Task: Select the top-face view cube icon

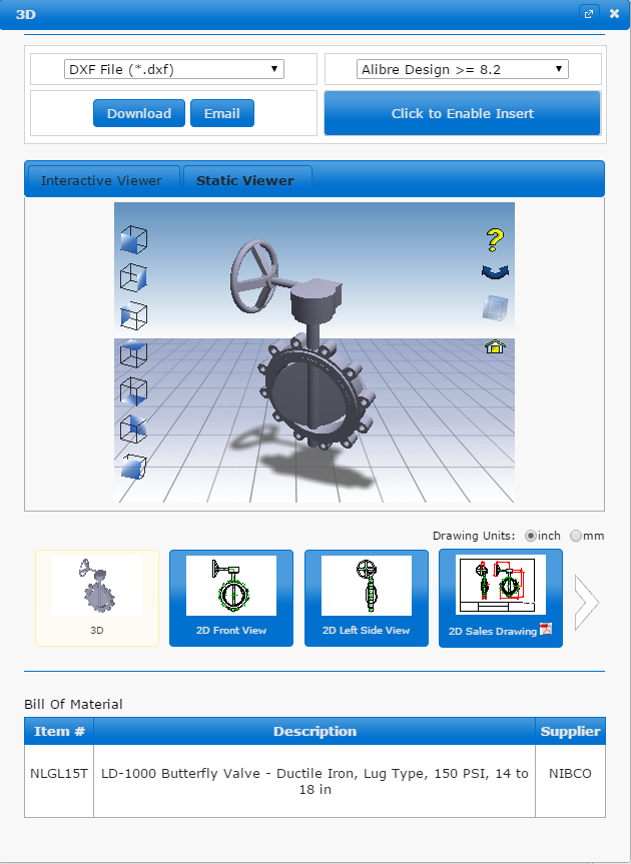Action: tap(133, 353)
